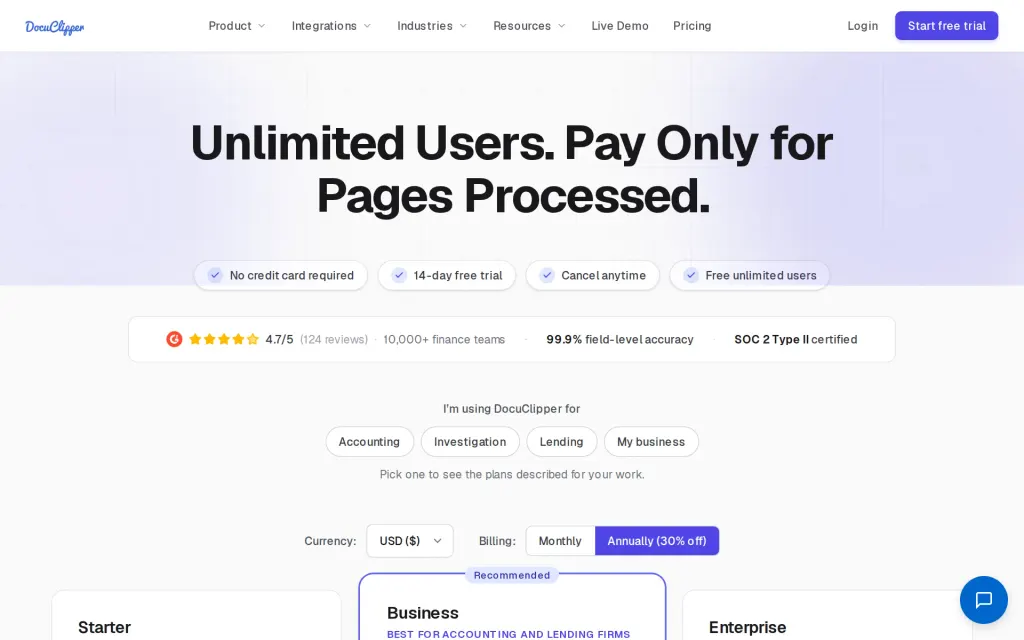The image size is (1024, 640).
Task: Click the five-star rating icons
Action: 224,339
